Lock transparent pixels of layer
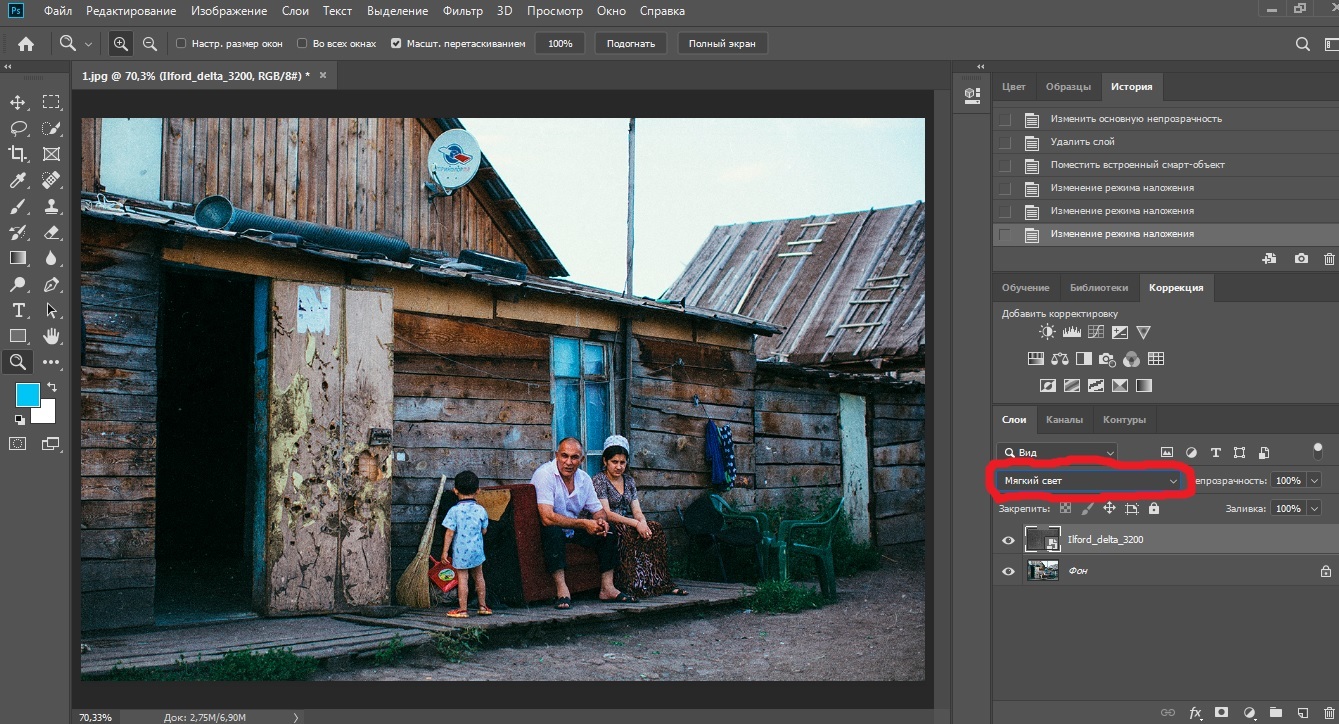The height and width of the screenshot is (724, 1339). [x=1066, y=509]
